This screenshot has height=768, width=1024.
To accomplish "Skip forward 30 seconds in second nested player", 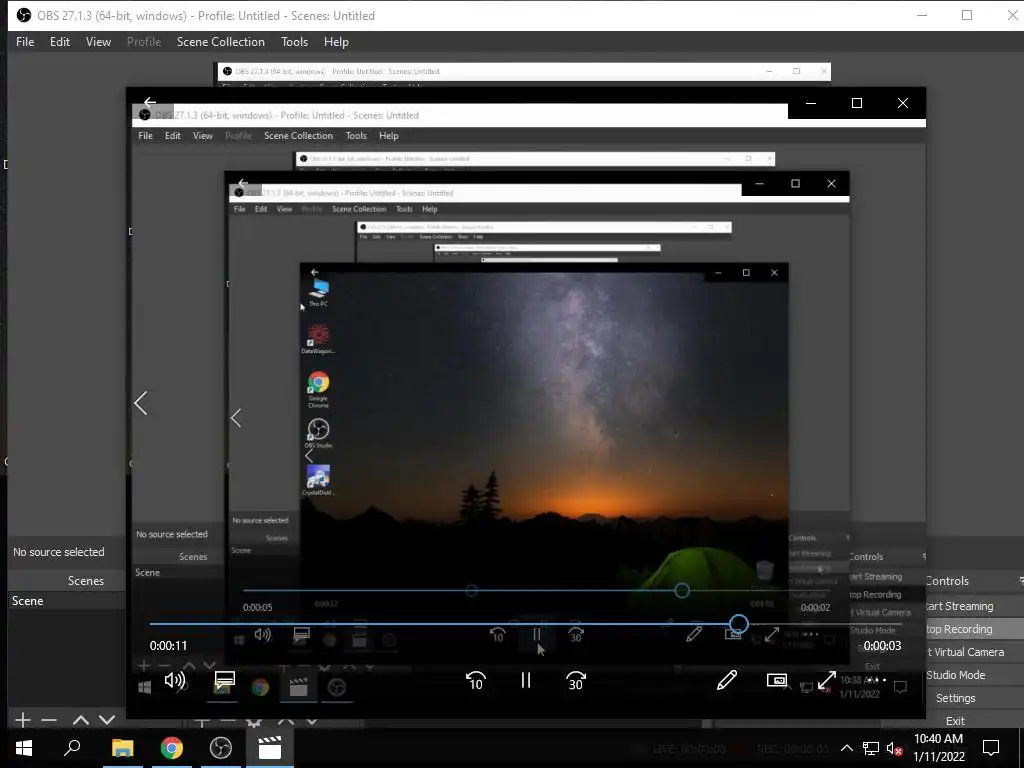I will pyautogui.click(x=575, y=634).
